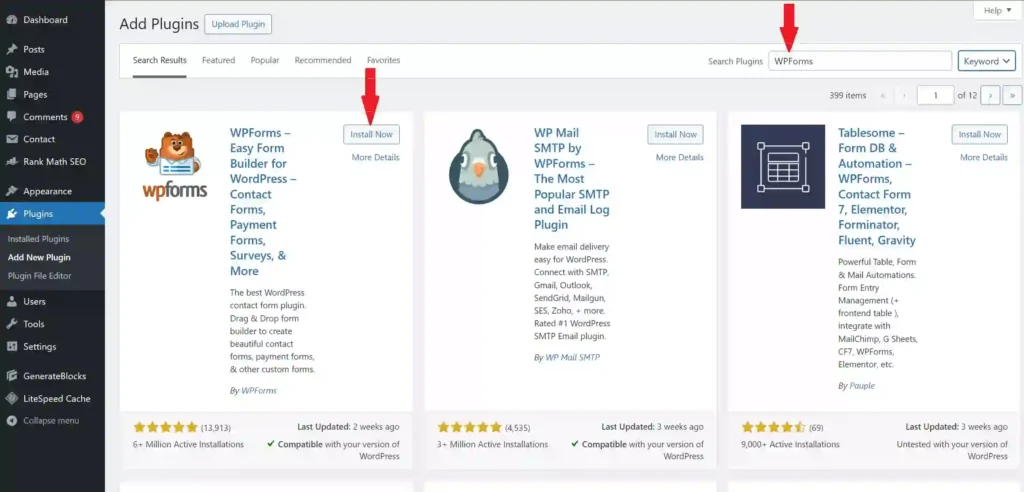Click the Contact envelope icon
The width and height of the screenshot is (1024, 492).
tap(11, 139)
